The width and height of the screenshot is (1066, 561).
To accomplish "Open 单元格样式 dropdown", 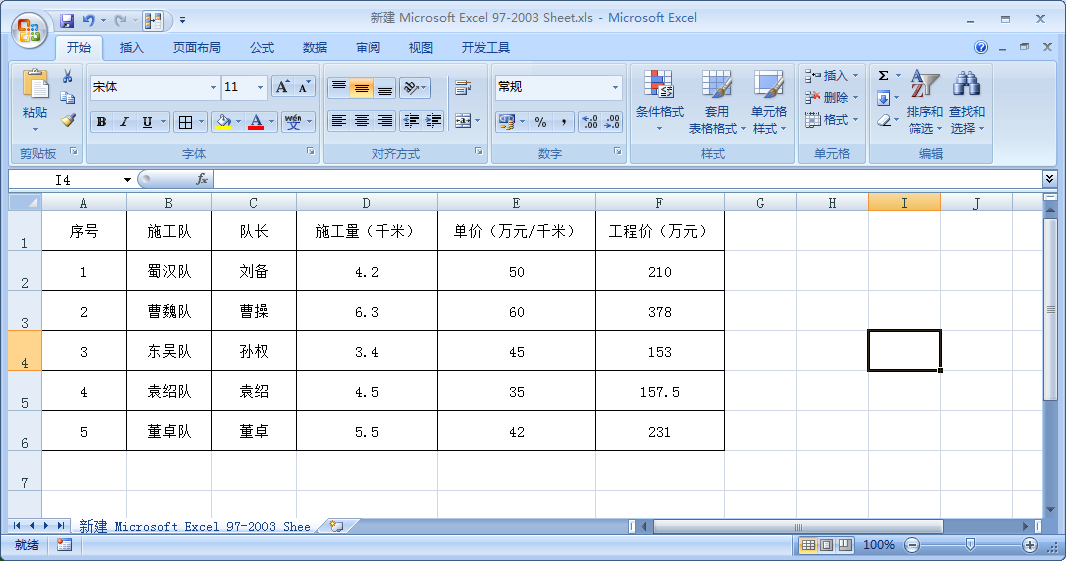I will coord(769,102).
